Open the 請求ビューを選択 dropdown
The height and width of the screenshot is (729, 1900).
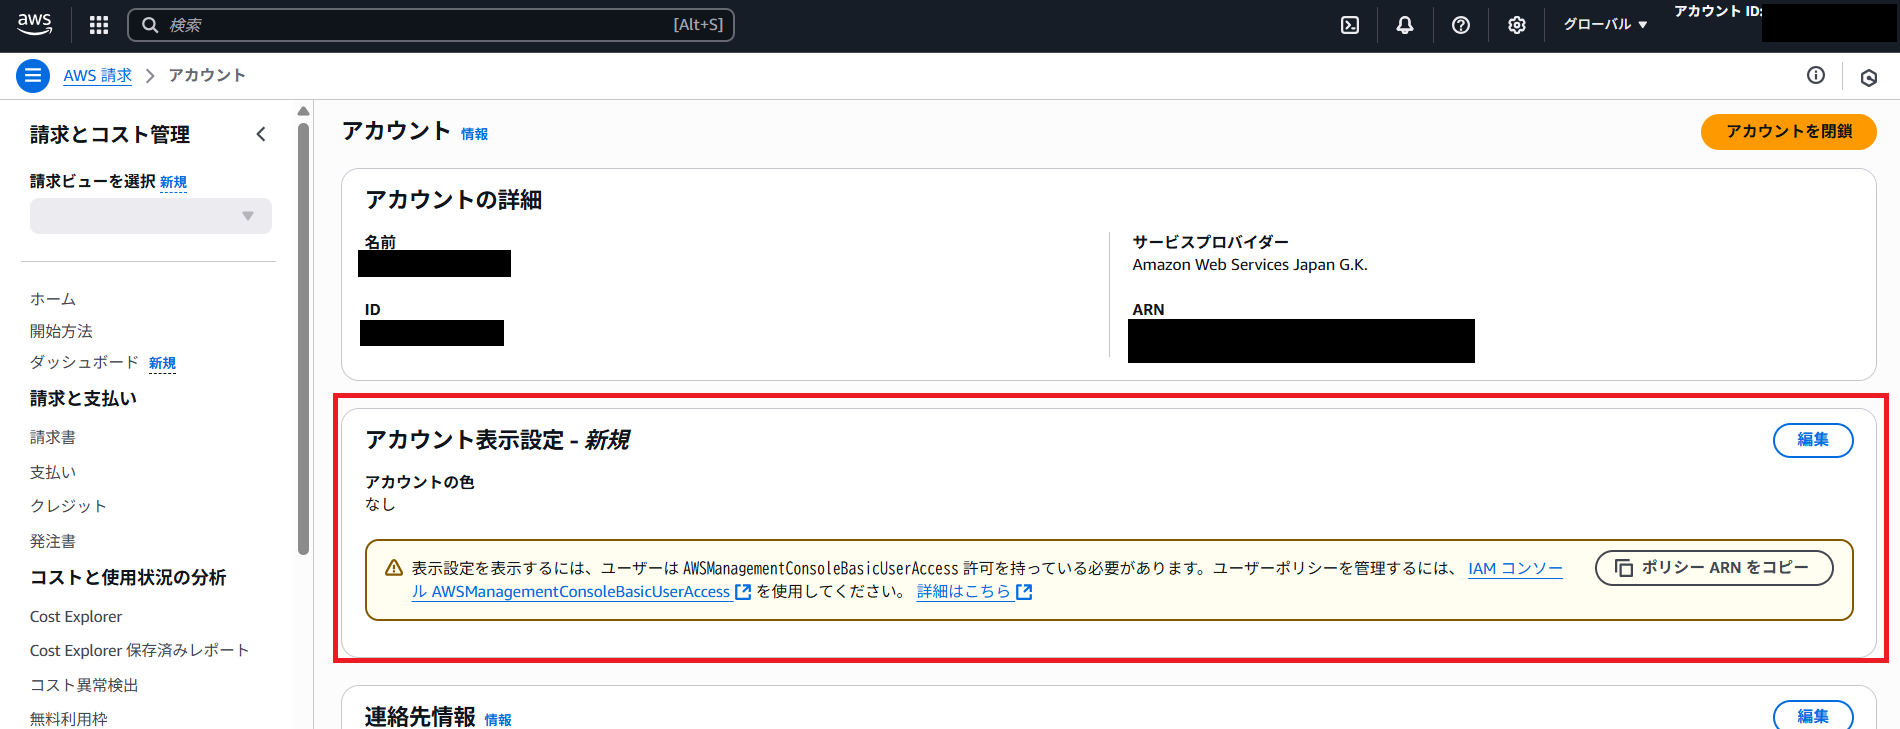coord(151,216)
